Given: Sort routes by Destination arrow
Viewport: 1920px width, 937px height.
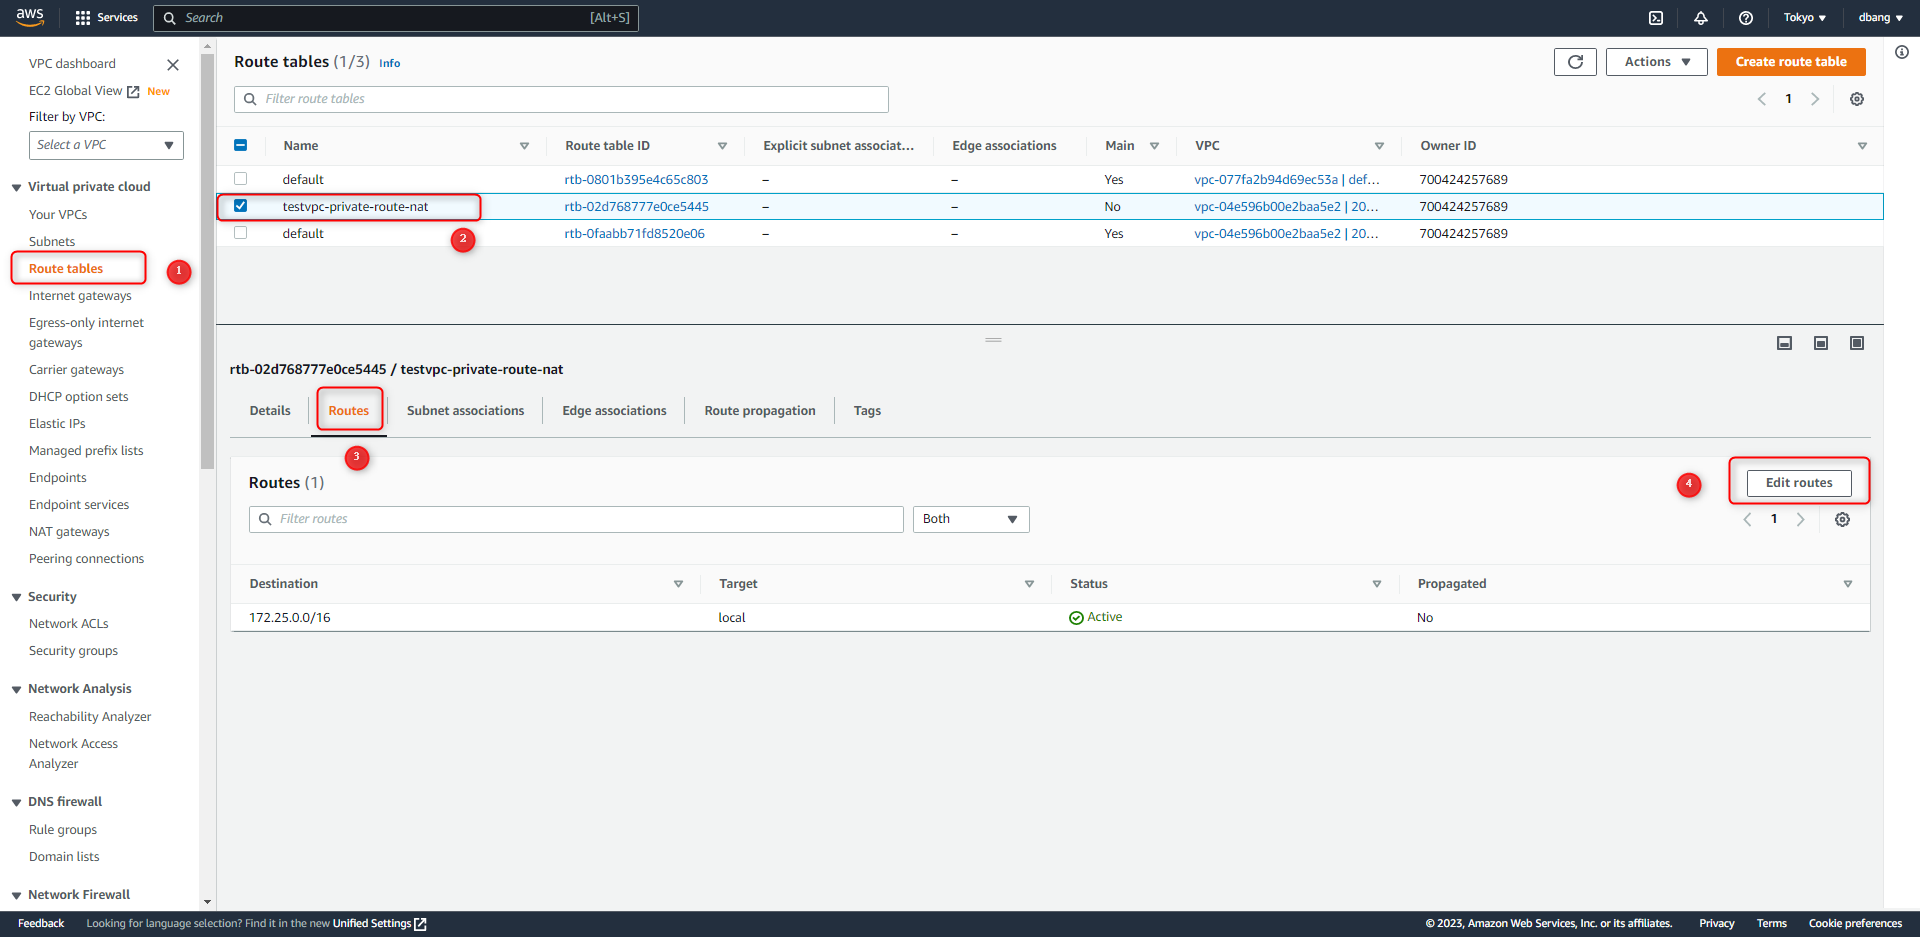Looking at the screenshot, I should (x=678, y=584).
